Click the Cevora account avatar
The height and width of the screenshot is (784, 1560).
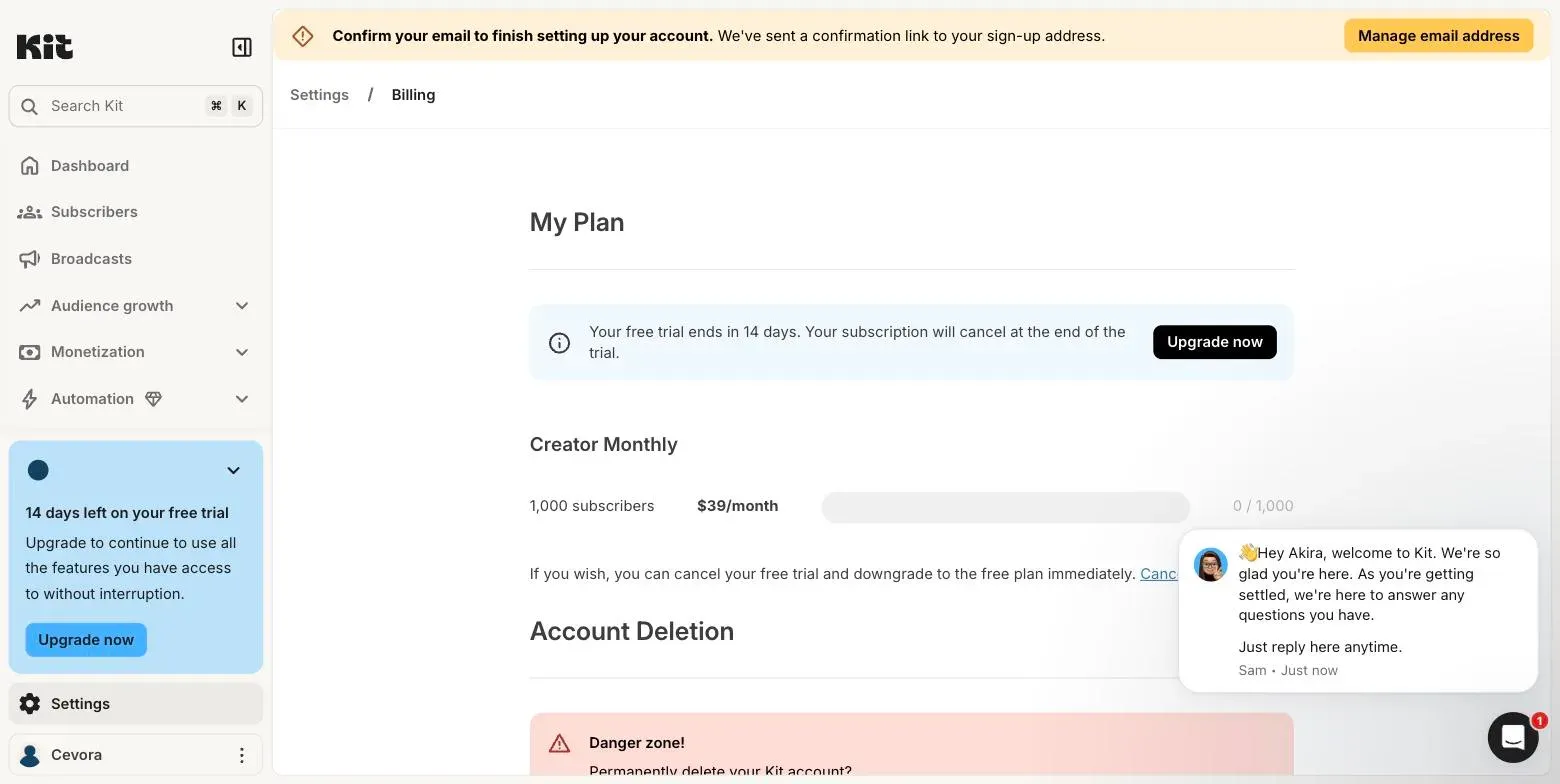click(30, 756)
